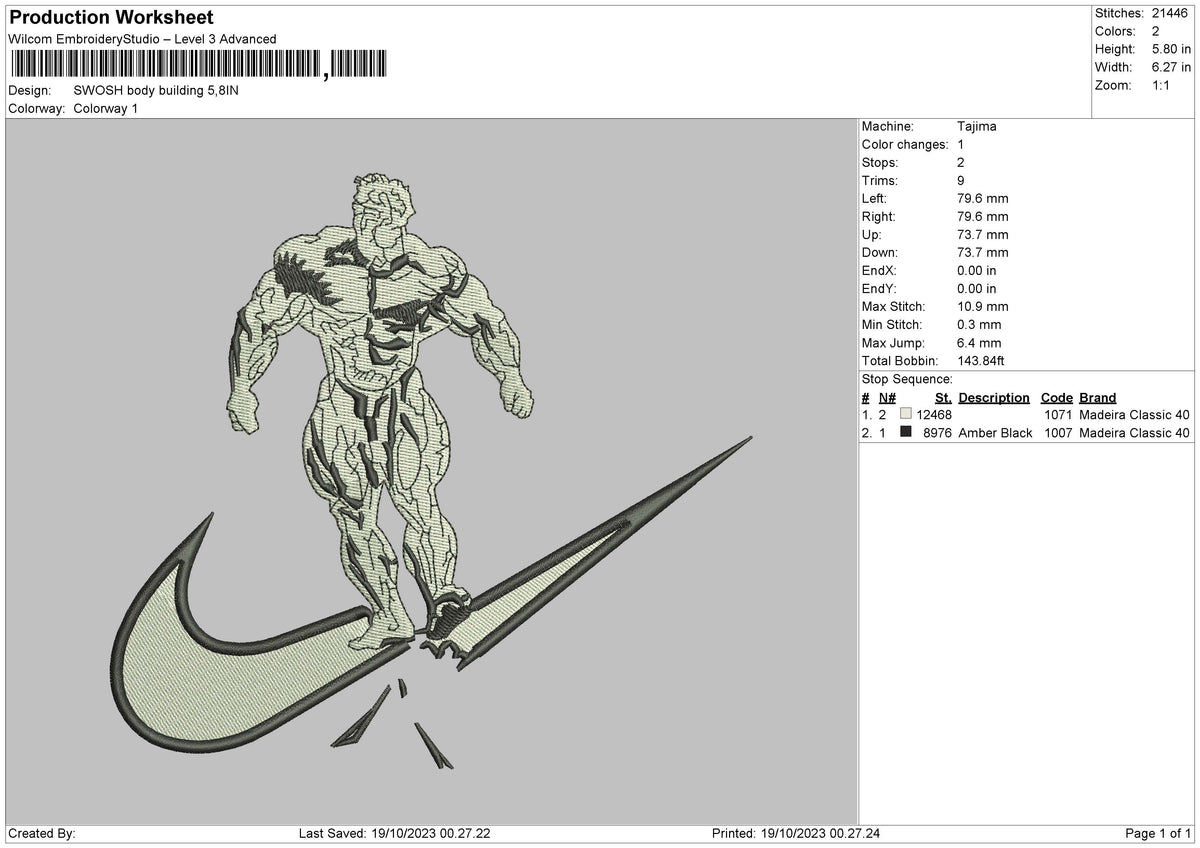The height and width of the screenshot is (848, 1200).
Task: Click the 'Page 1 of 1' footer
Action: (x=1158, y=834)
